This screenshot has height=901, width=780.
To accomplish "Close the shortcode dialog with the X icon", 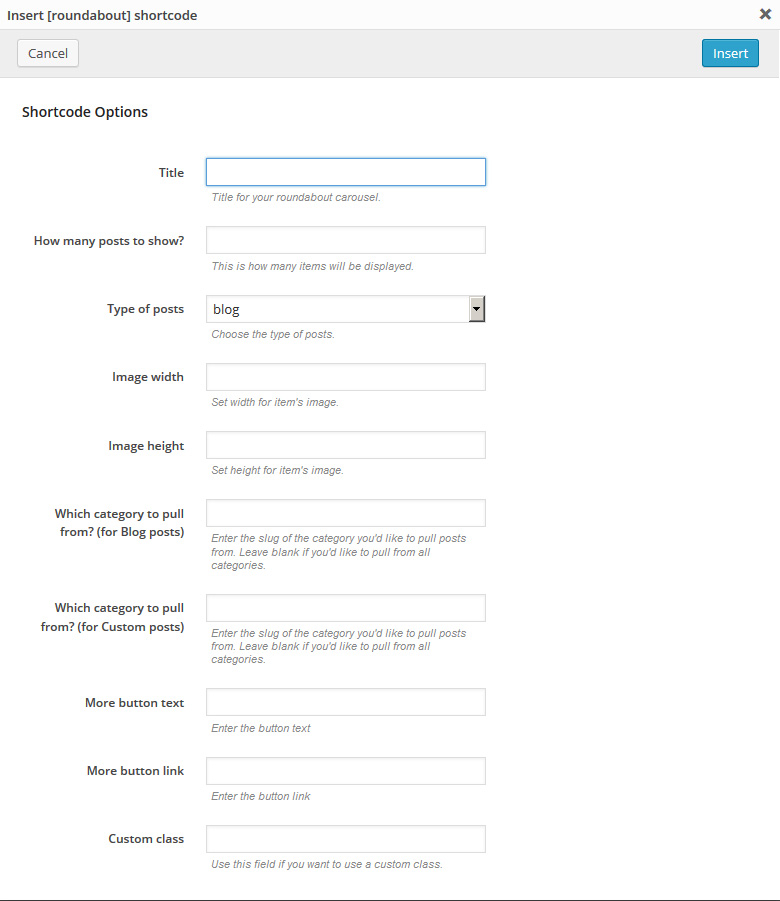I will pyautogui.click(x=765, y=14).
